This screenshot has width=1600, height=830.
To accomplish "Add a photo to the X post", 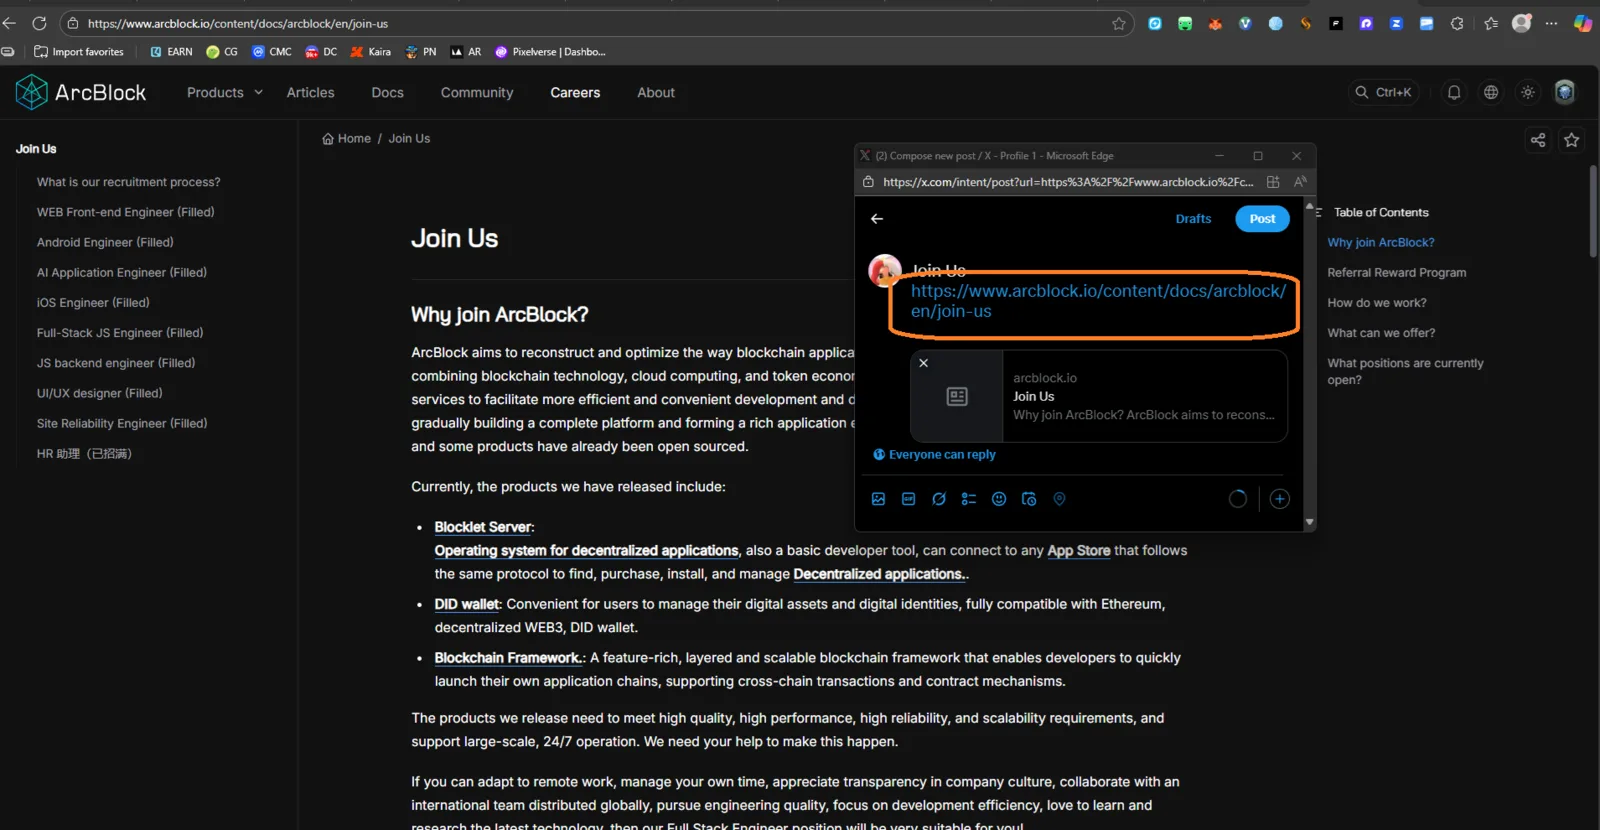I will (878, 499).
